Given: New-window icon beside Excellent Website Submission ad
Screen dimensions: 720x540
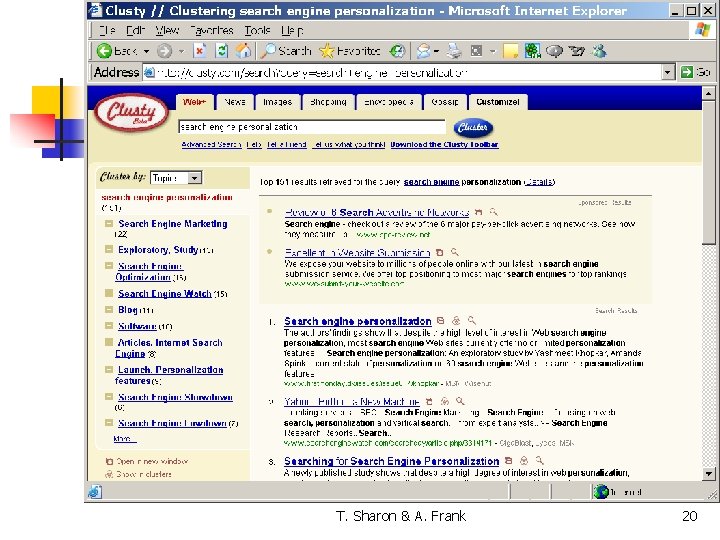Looking at the screenshot, I should [x=439, y=252].
